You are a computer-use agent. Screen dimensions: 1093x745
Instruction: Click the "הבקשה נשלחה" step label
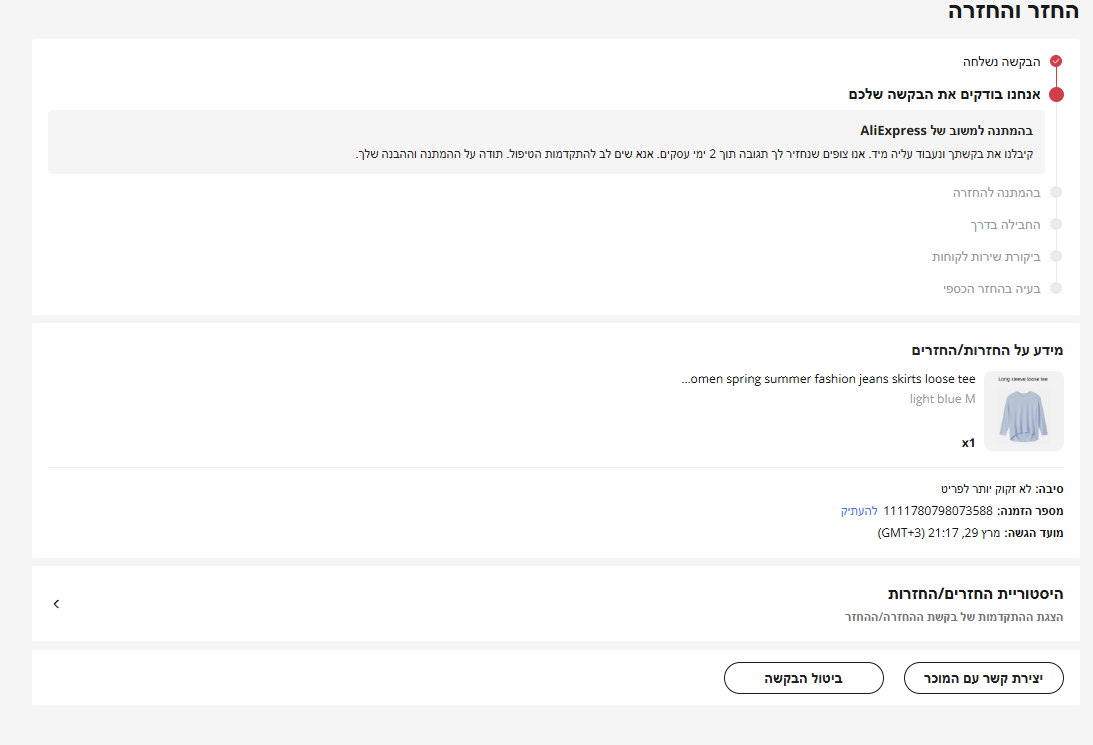click(995, 62)
